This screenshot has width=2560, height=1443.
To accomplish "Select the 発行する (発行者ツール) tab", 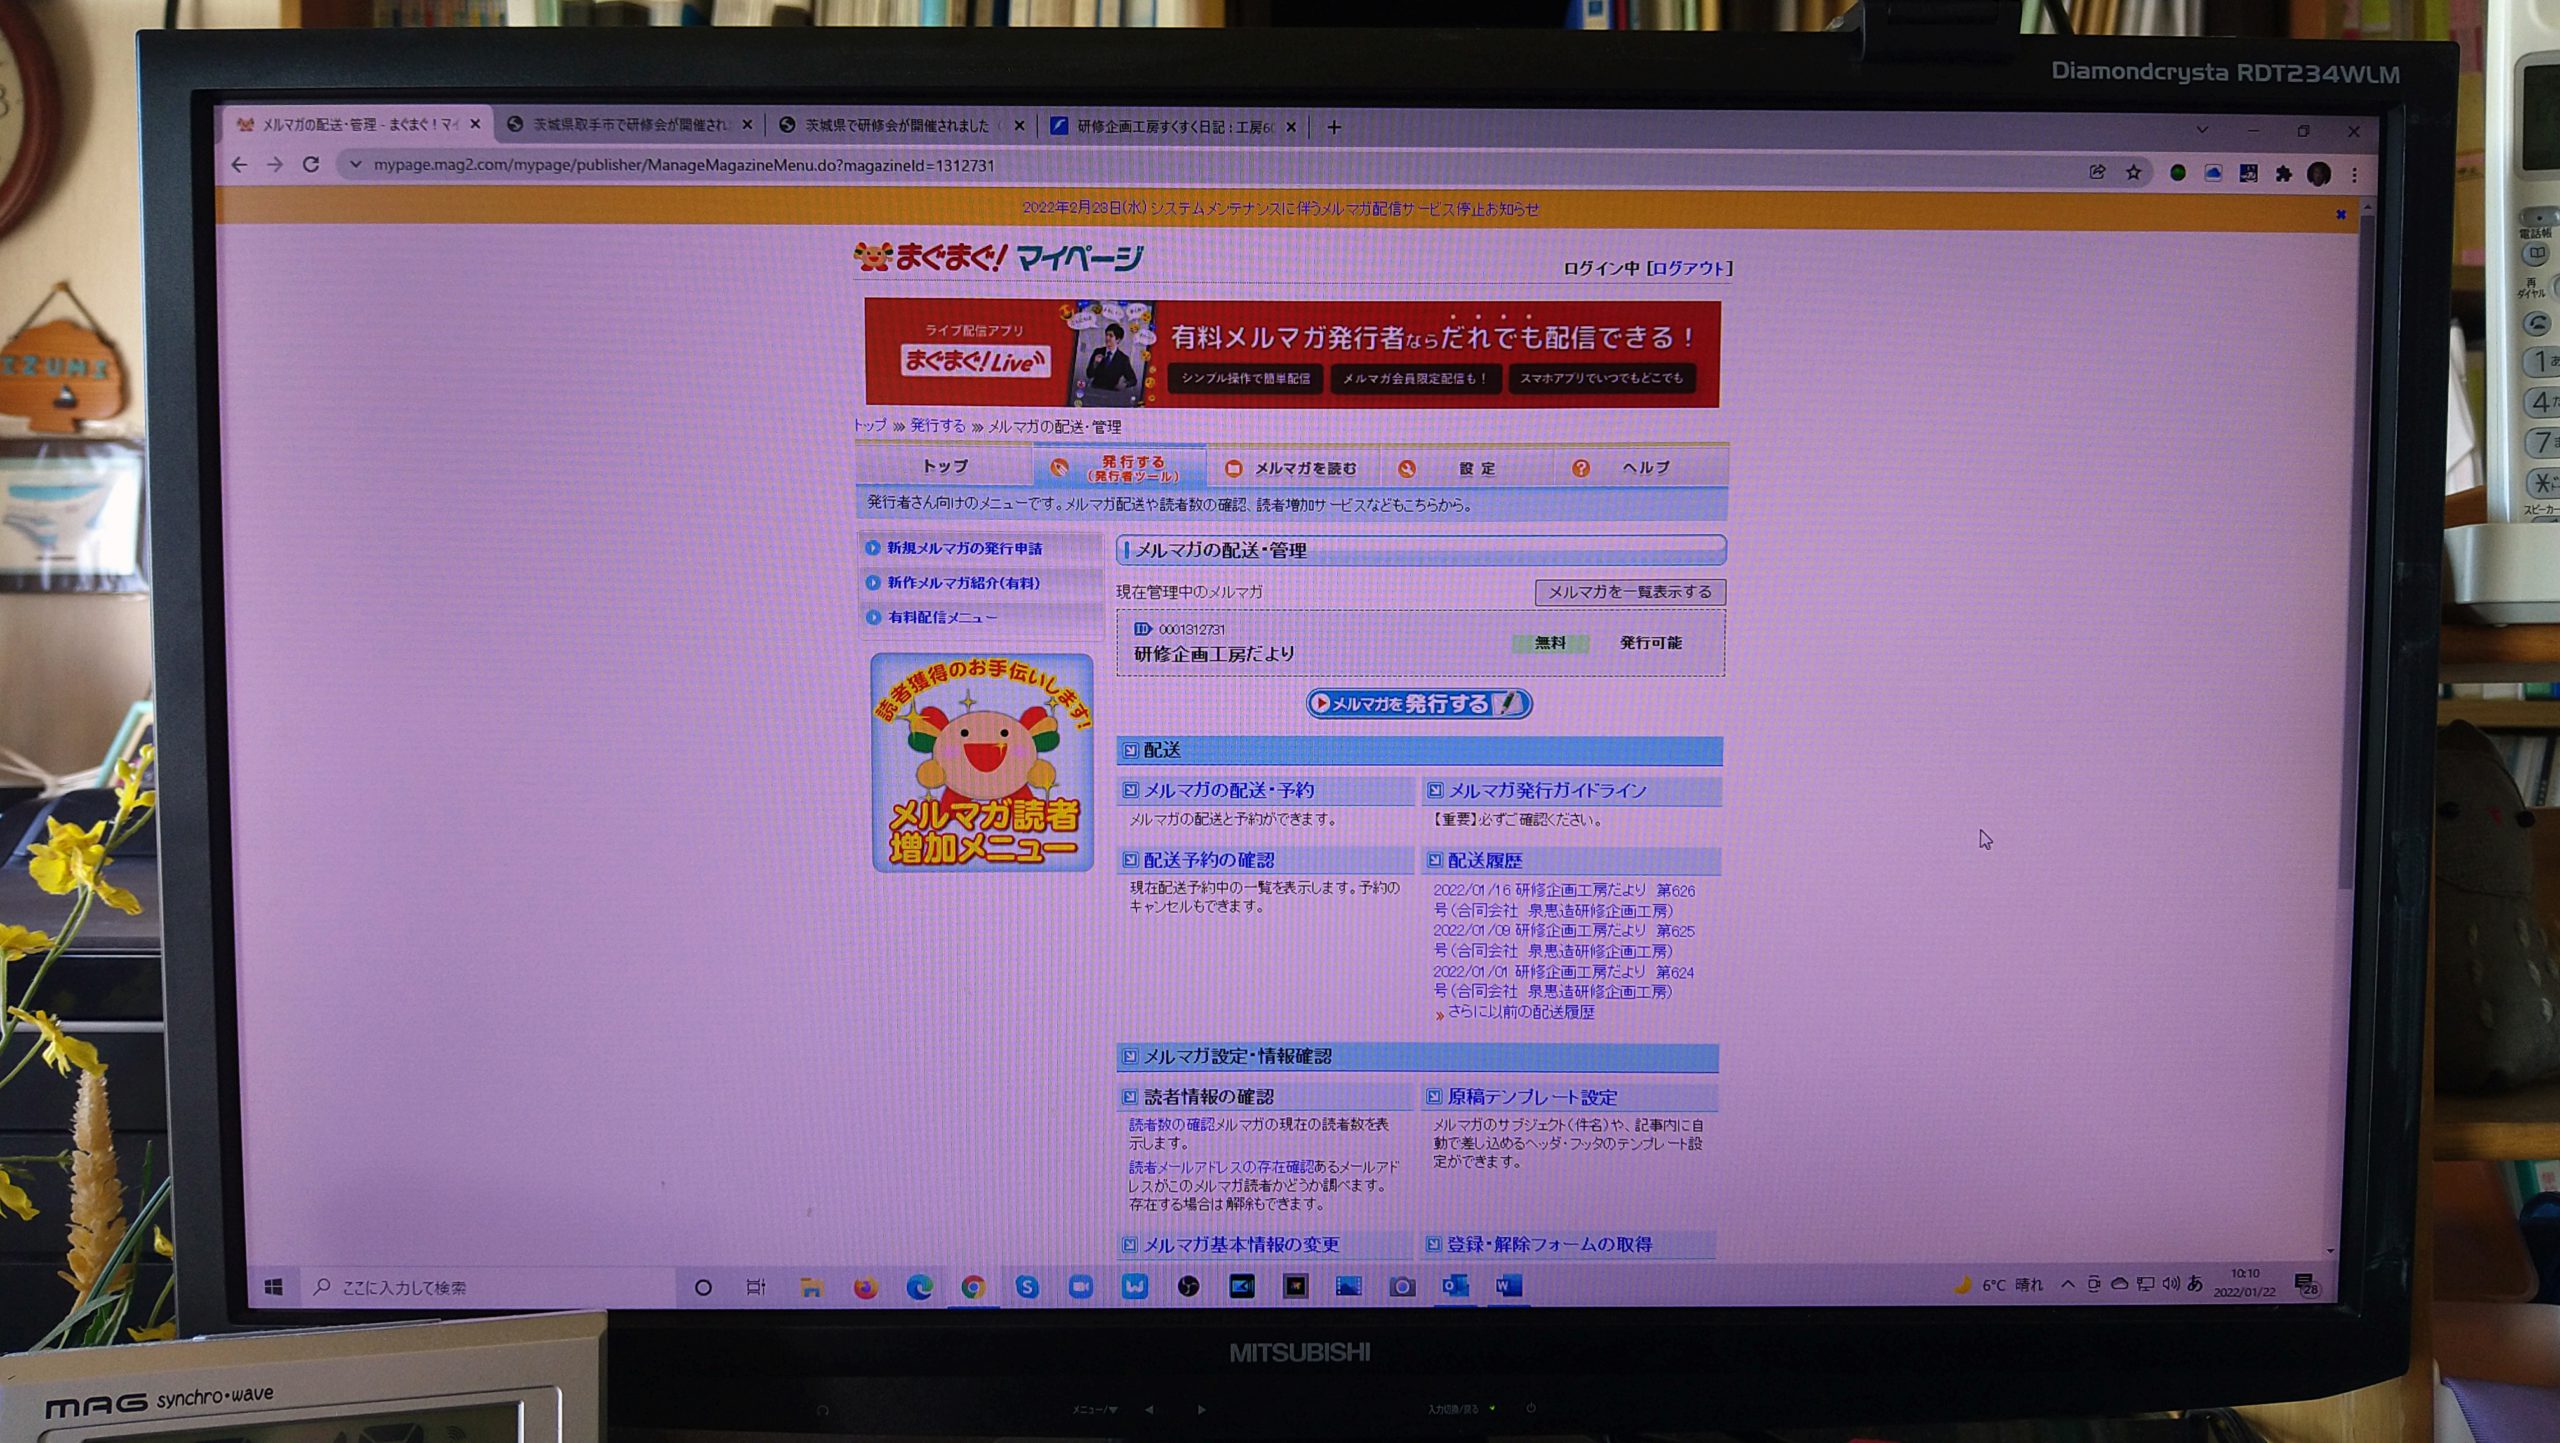I will pos(1119,467).
